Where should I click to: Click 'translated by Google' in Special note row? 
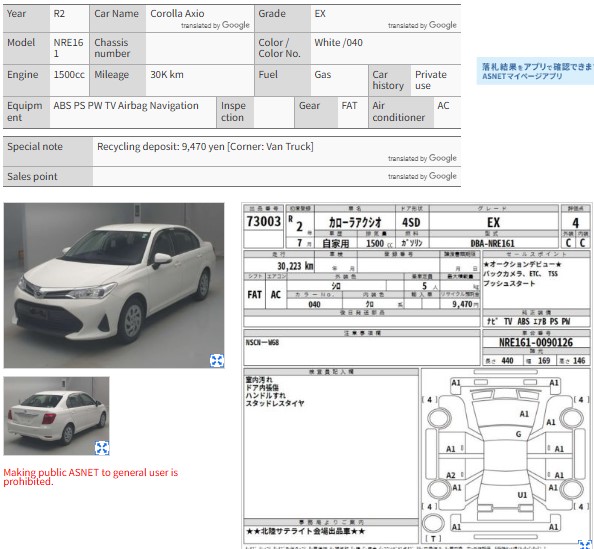click(422, 158)
